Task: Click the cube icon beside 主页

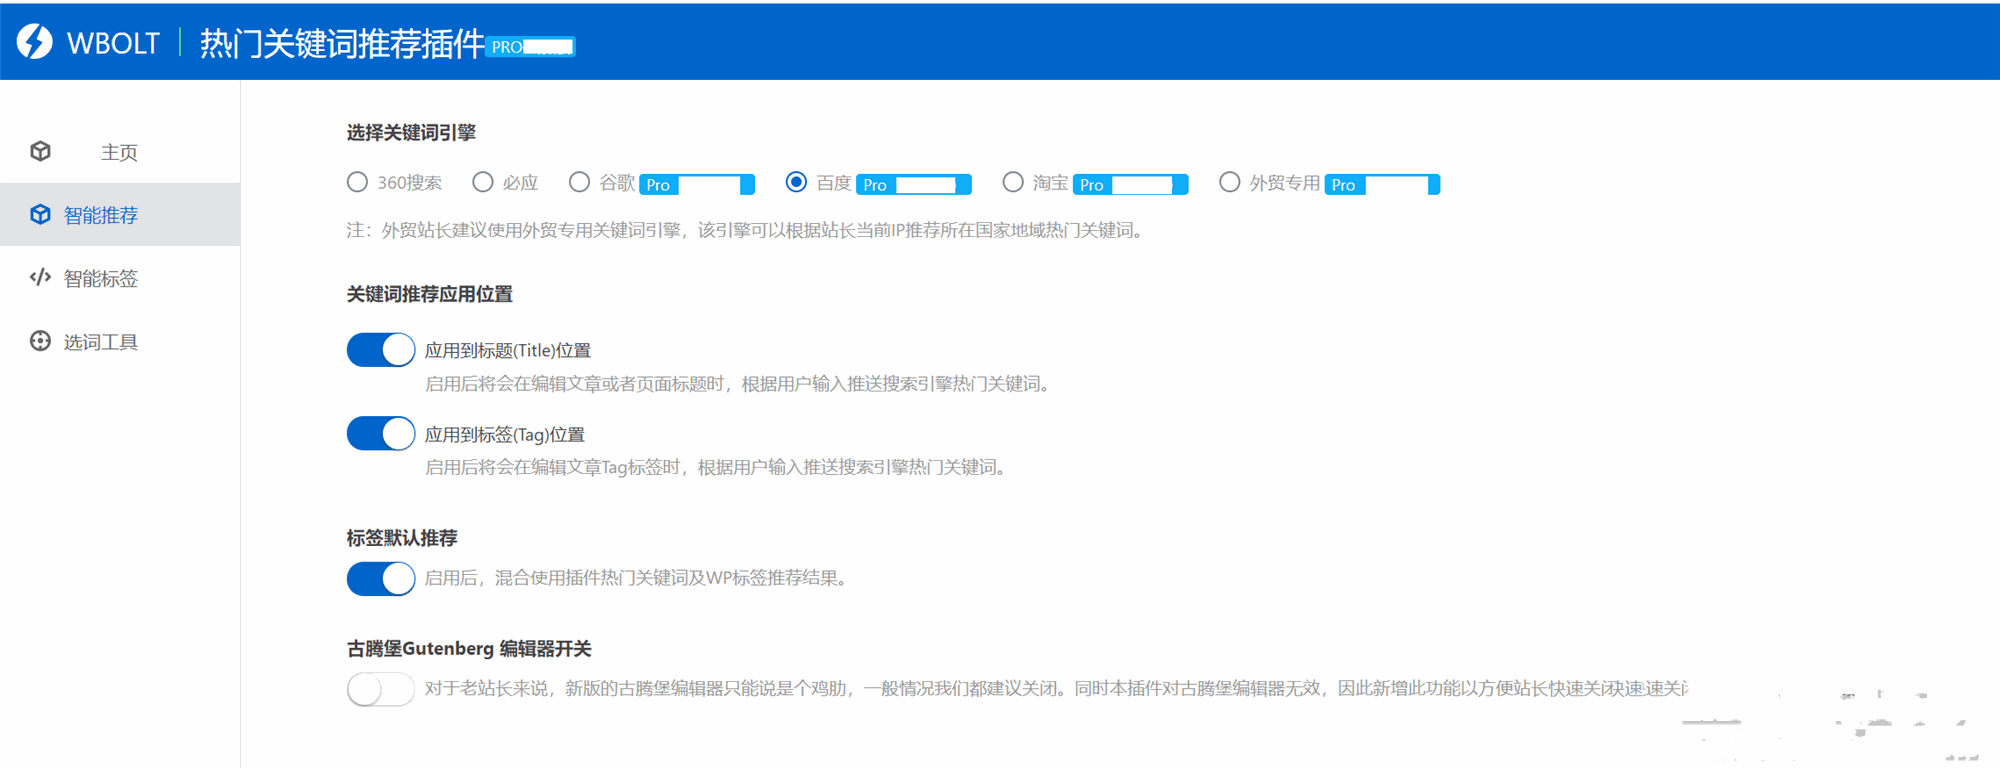Action: pyautogui.click(x=40, y=151)
